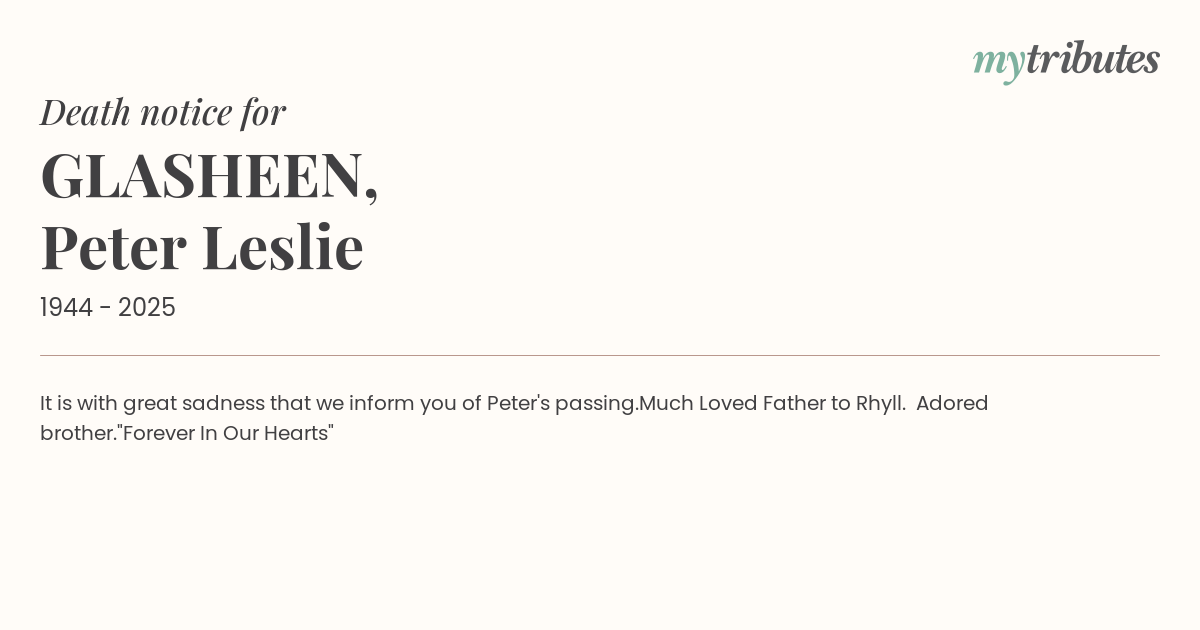Image resolution: width=1200 pixels, height=630 pixels.
Task: Click the death year 2025
Action: [147, 308]
